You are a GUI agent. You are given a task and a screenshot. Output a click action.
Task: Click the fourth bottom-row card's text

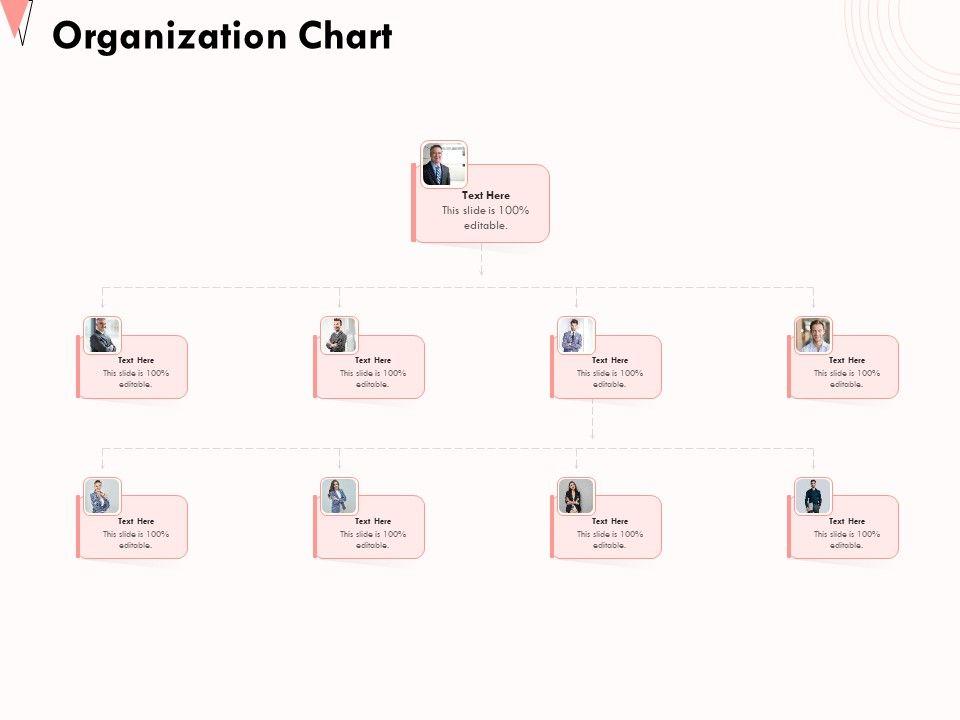pos(847,533)
